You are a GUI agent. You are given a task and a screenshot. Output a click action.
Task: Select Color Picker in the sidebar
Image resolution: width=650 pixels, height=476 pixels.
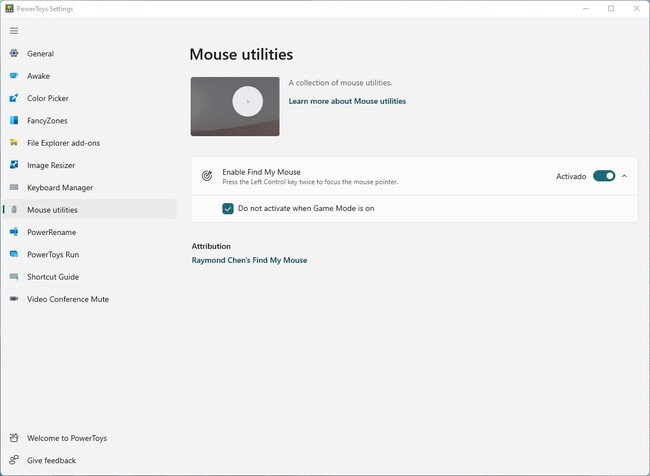click(x=90, y=98)
